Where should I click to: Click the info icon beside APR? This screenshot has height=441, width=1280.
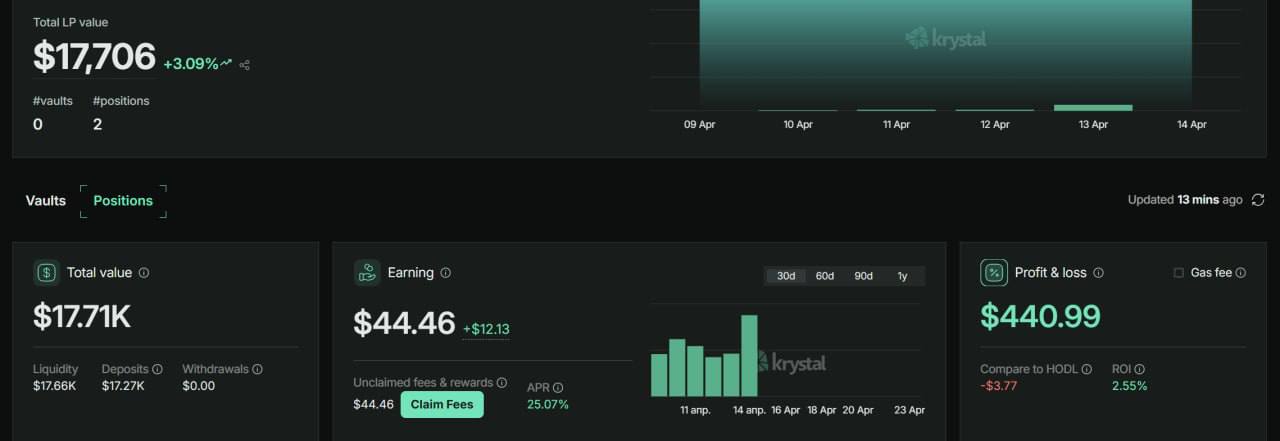click(x=558, y=388)
